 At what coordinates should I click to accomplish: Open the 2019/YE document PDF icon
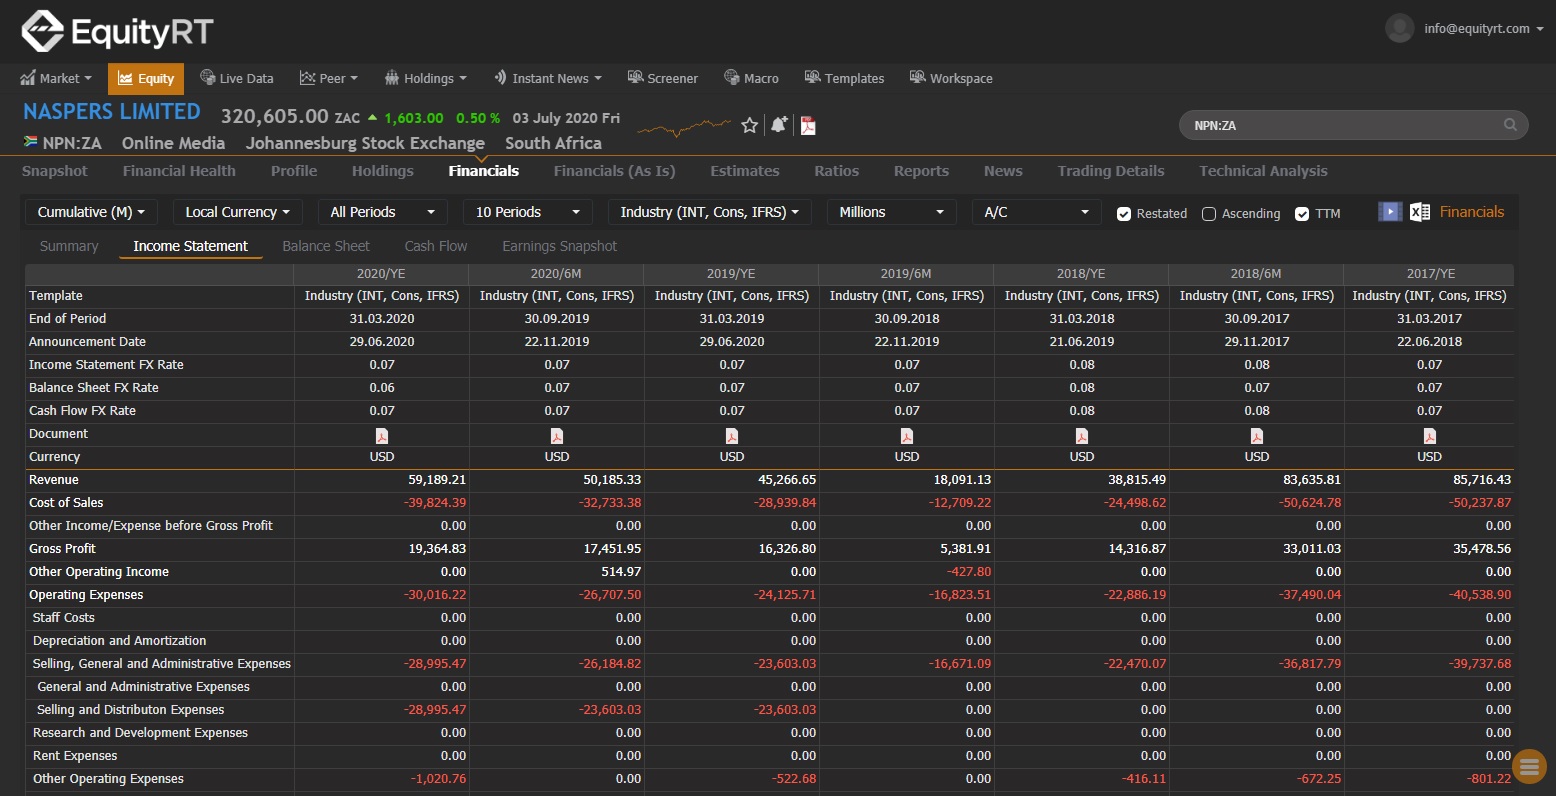(732, 435)
